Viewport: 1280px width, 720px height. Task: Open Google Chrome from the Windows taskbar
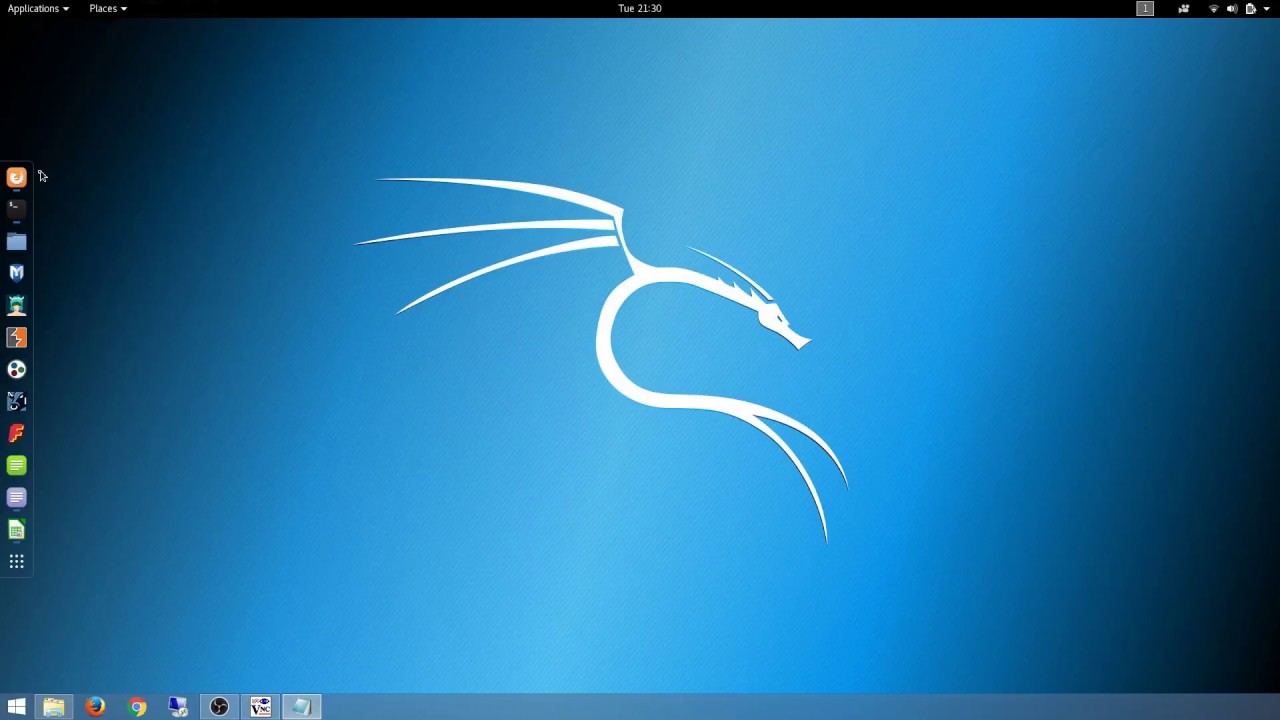click(137, 707)
